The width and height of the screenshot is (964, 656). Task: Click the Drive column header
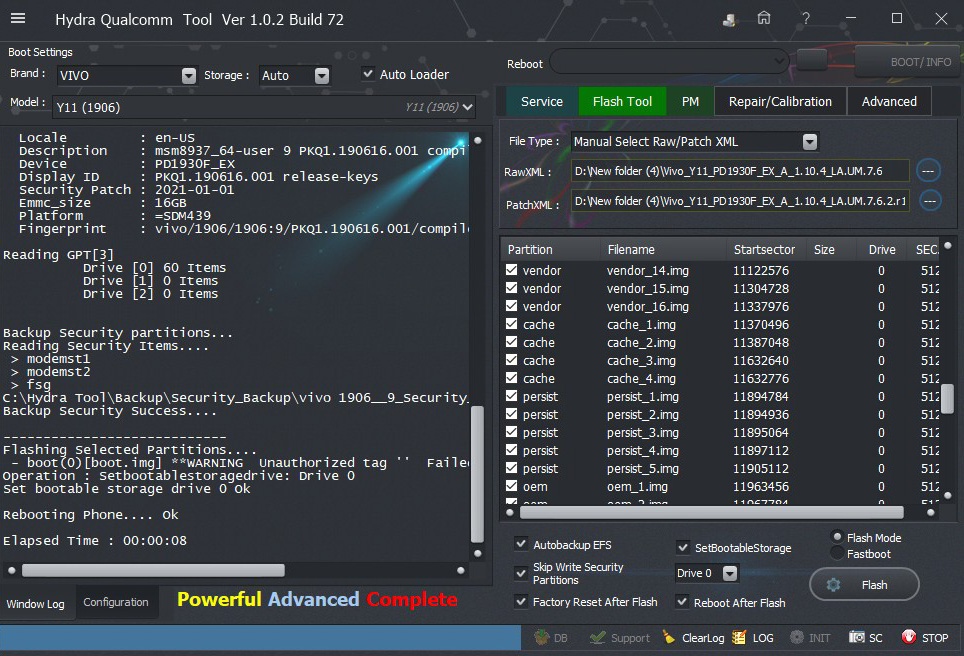(882, 250)
